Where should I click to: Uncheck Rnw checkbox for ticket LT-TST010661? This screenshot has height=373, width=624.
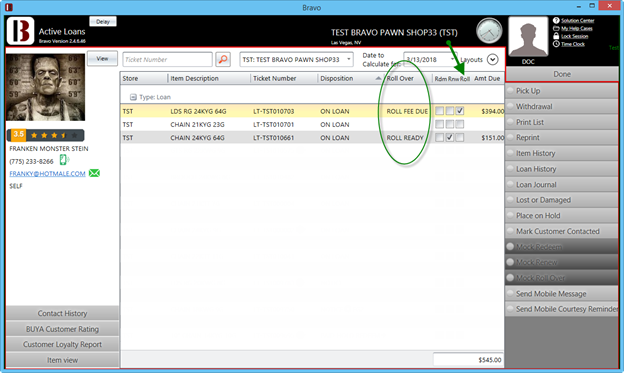point(450,137)
